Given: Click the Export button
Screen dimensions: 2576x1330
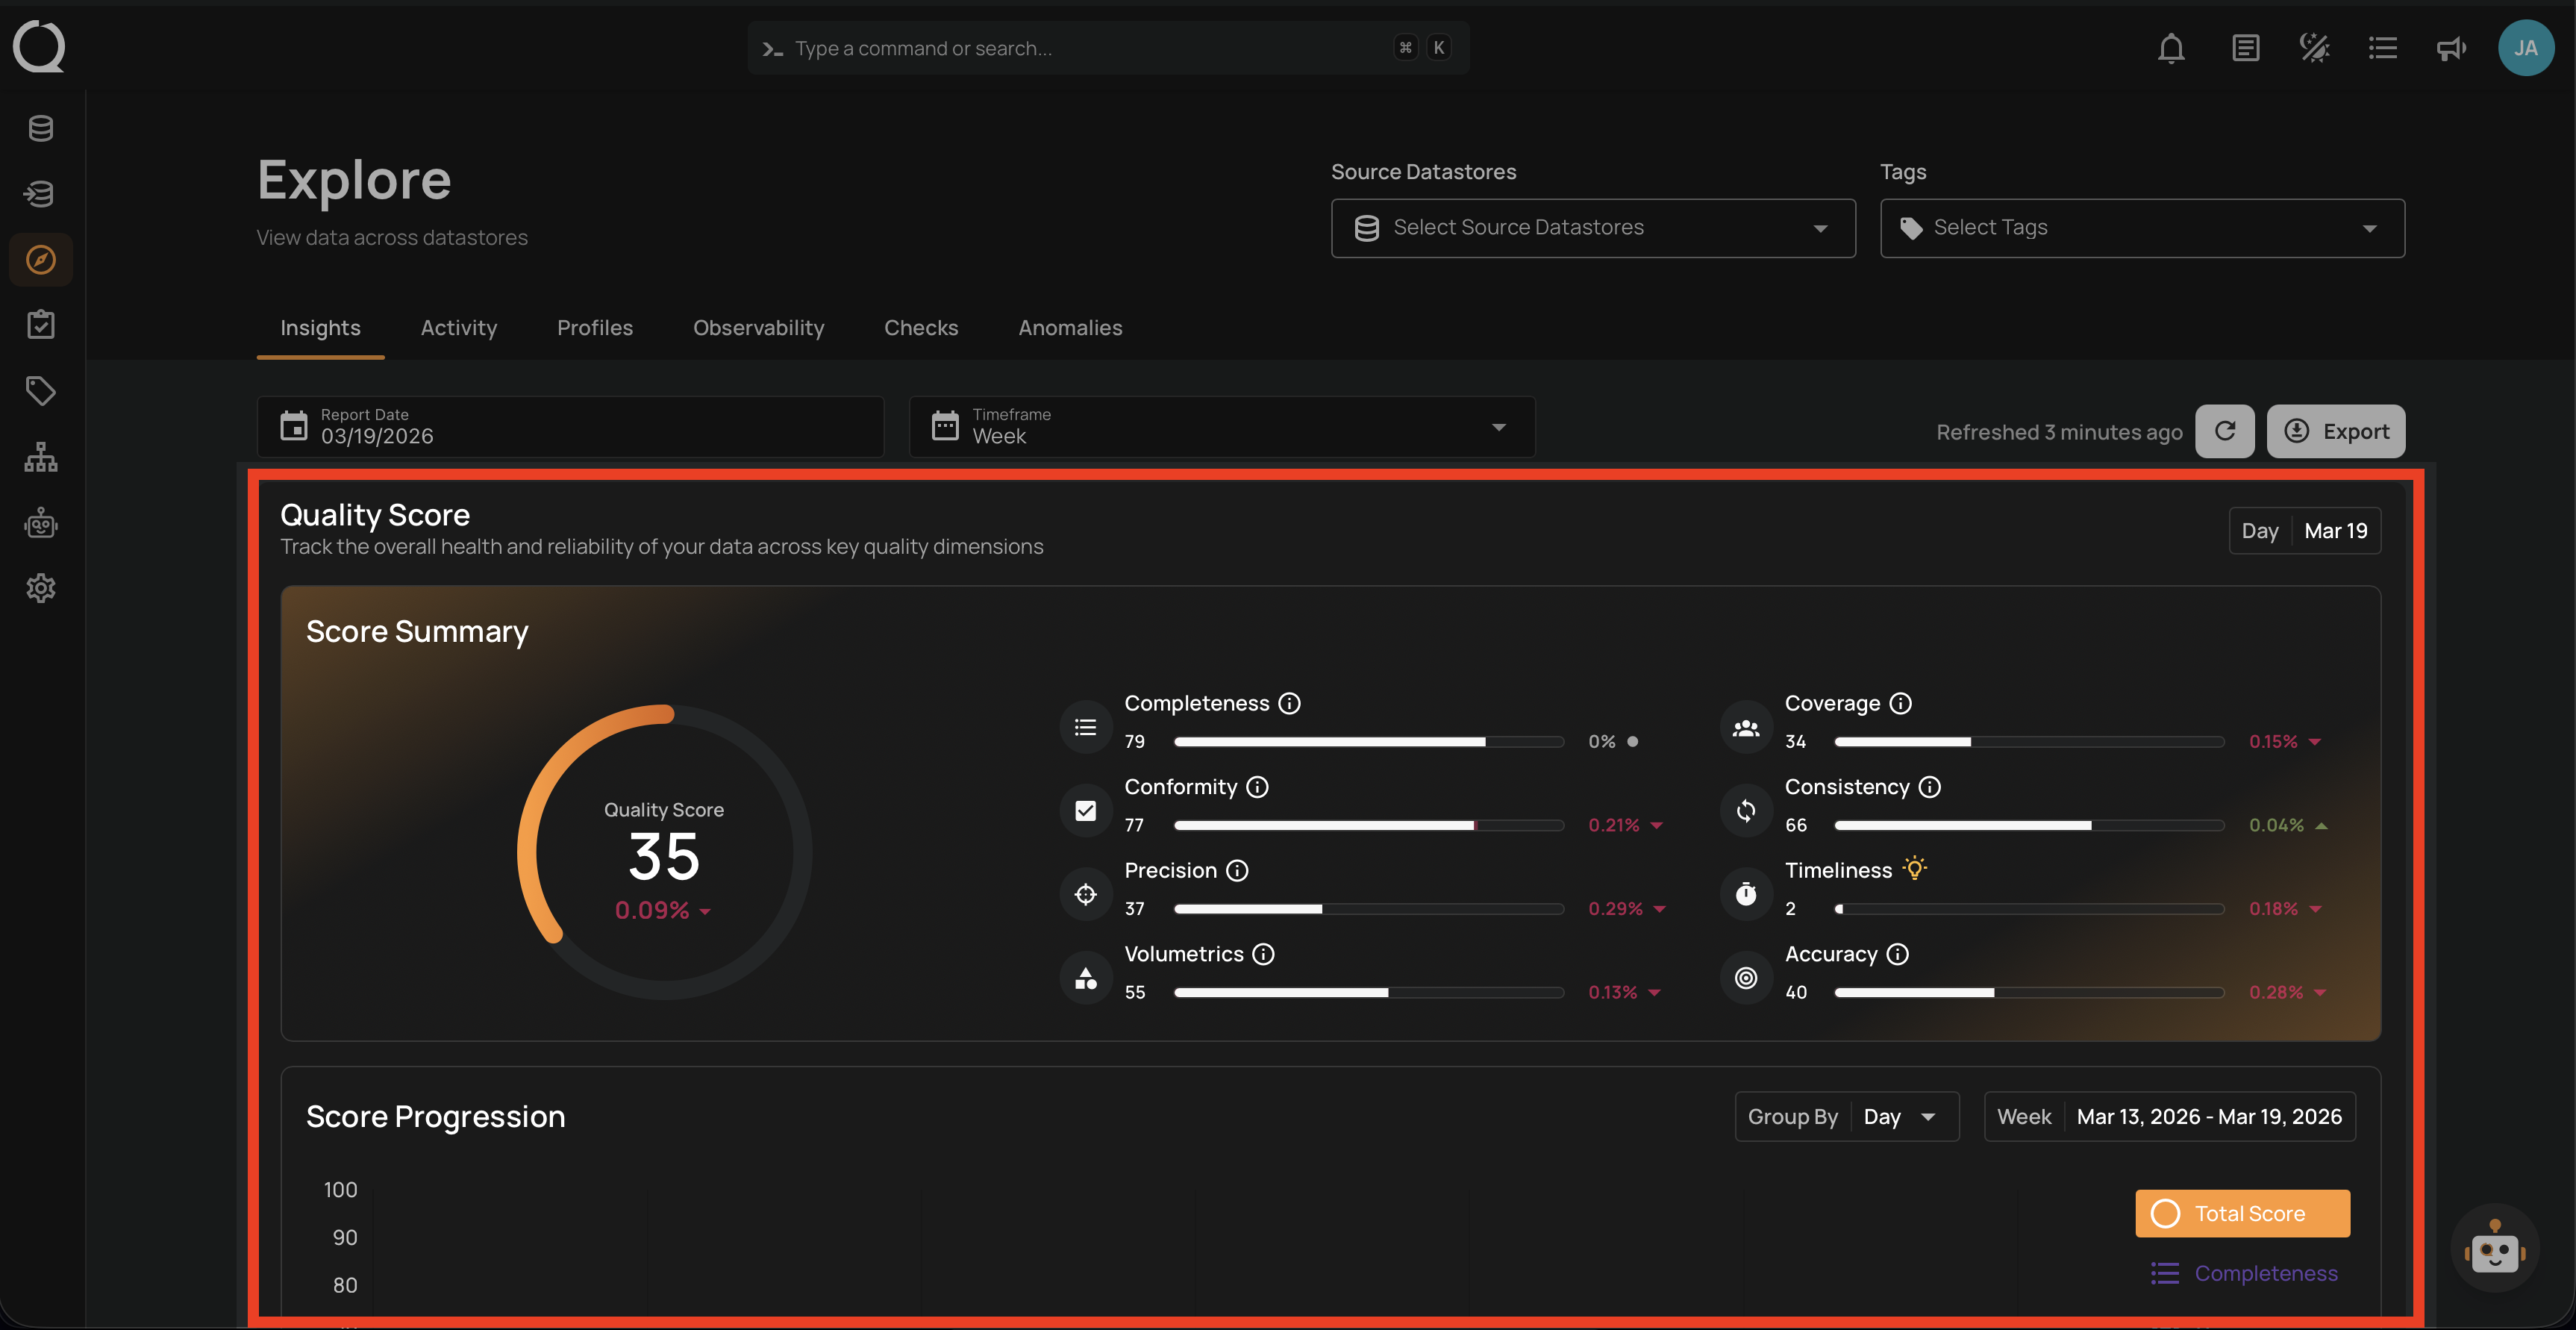Looking at the screenshot, I should tap(2336, 431).
